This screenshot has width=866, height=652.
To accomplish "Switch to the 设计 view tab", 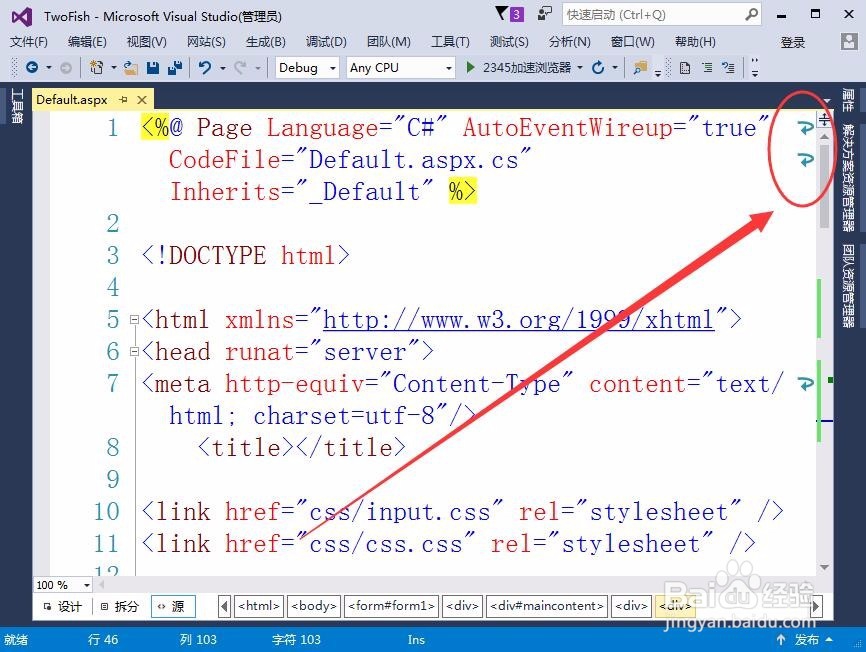I will click(x=62, y=607).
